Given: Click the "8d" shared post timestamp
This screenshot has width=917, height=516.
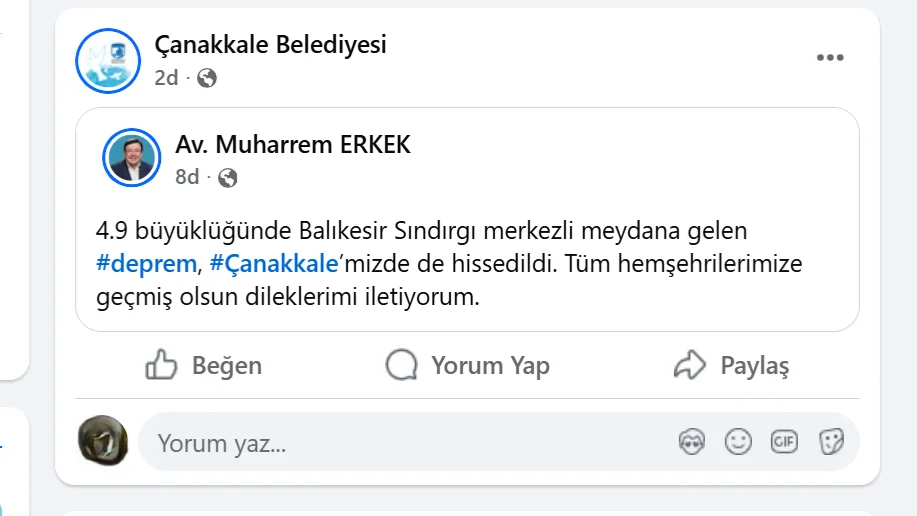Looking at the screenshot, I should pos(187,177).
